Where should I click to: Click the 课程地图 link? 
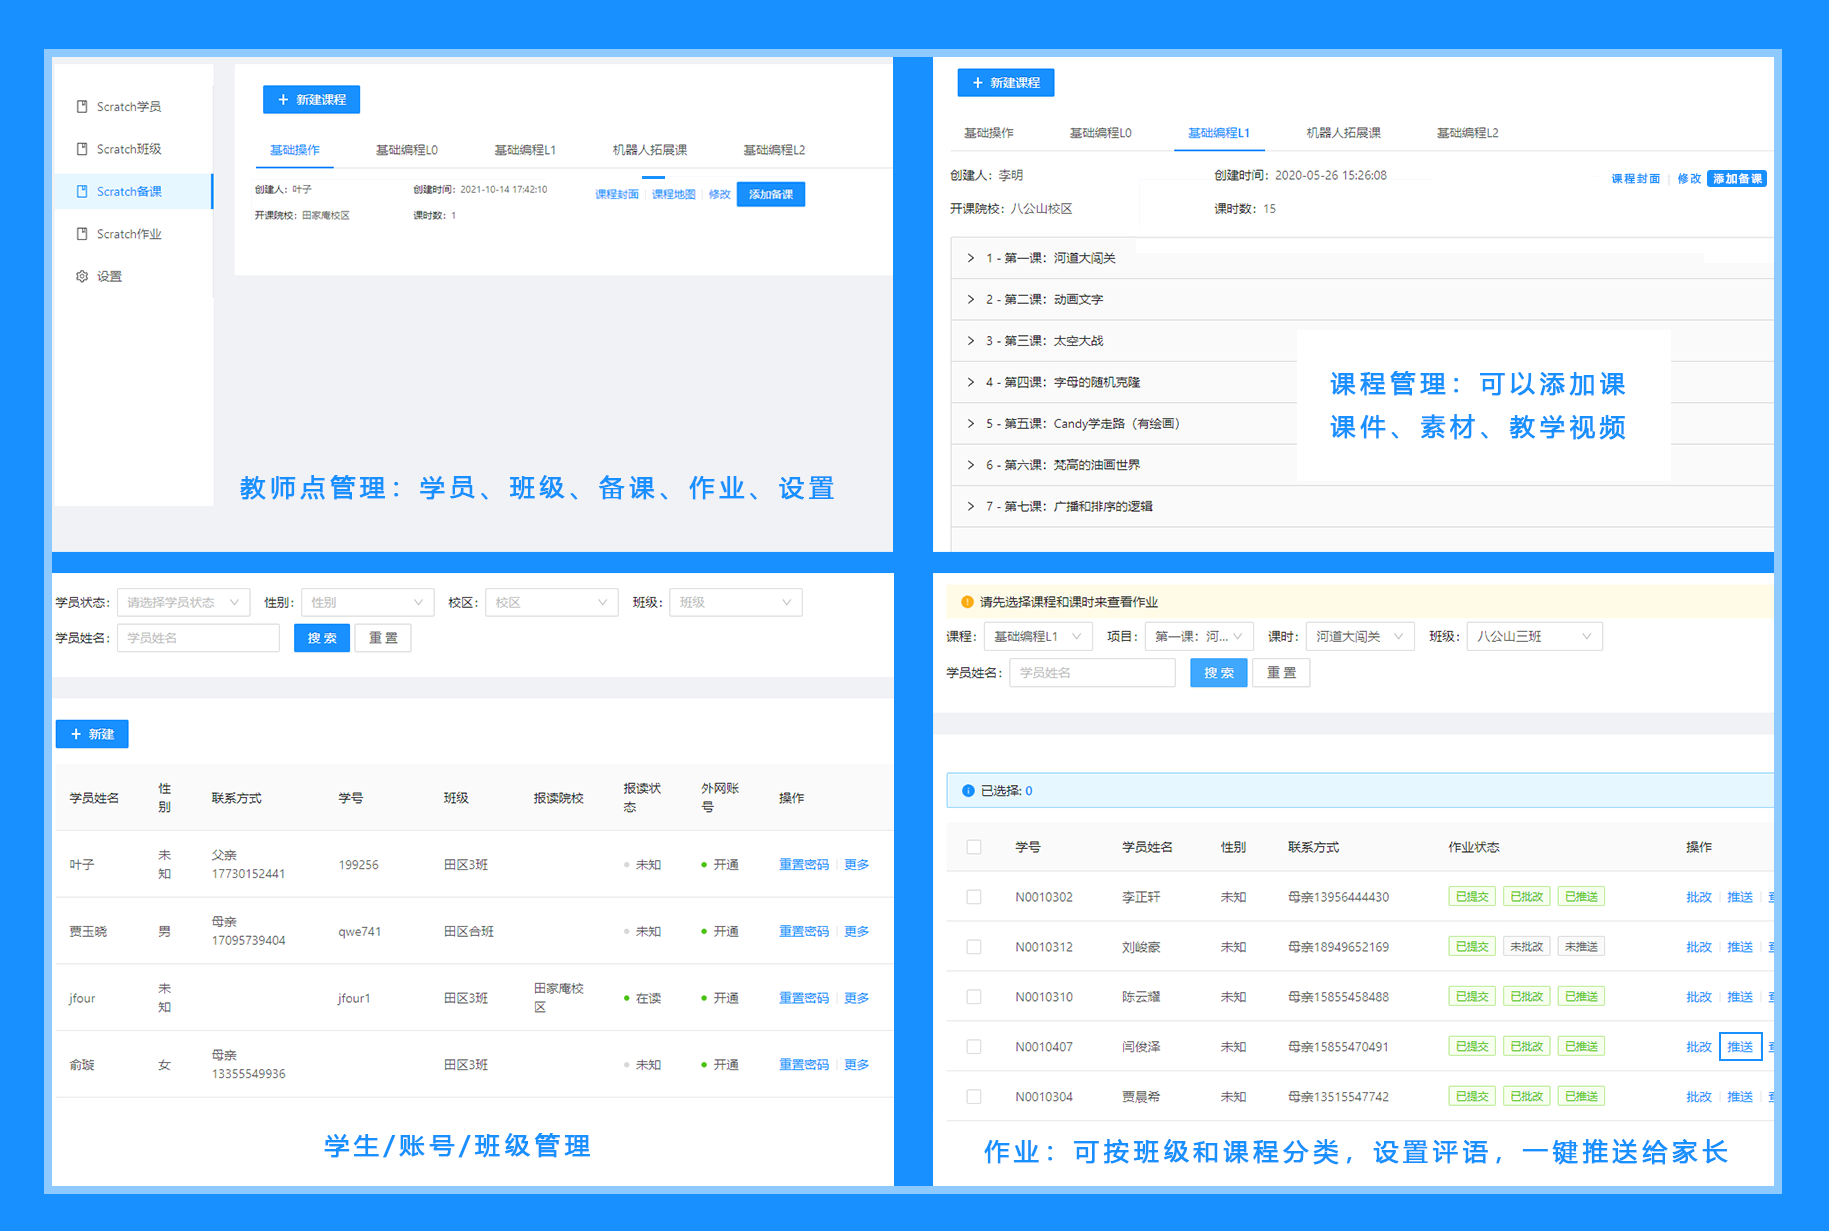pyautogui.click(x=674, y=195)
